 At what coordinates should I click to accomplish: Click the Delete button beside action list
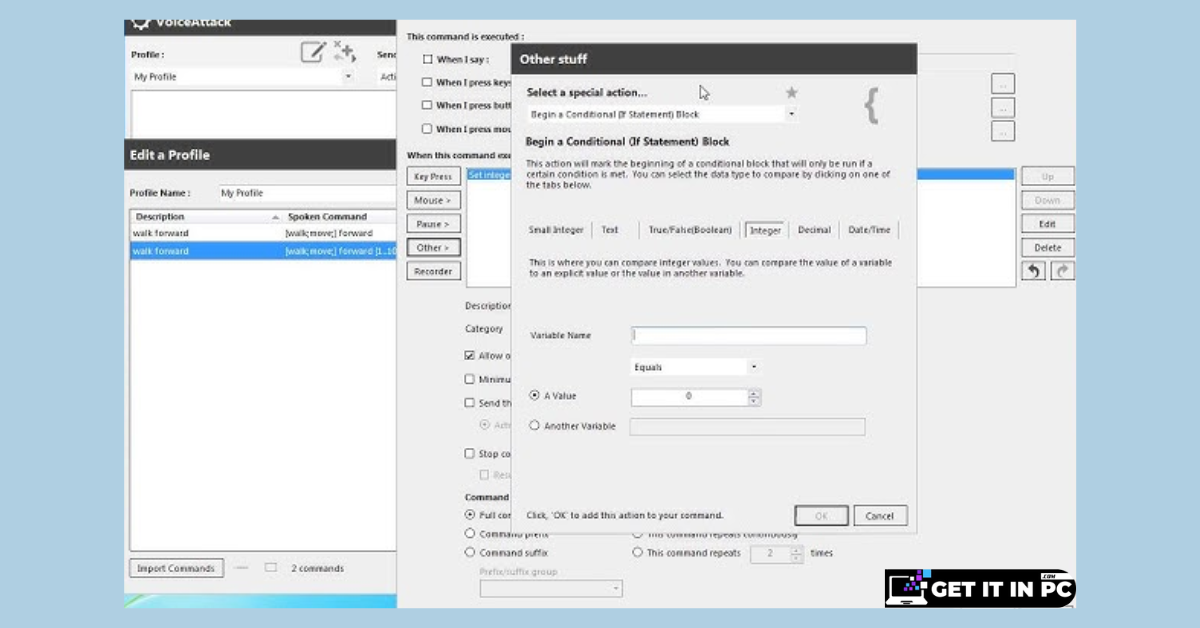pyautogui.click(x=1047, y=248)
